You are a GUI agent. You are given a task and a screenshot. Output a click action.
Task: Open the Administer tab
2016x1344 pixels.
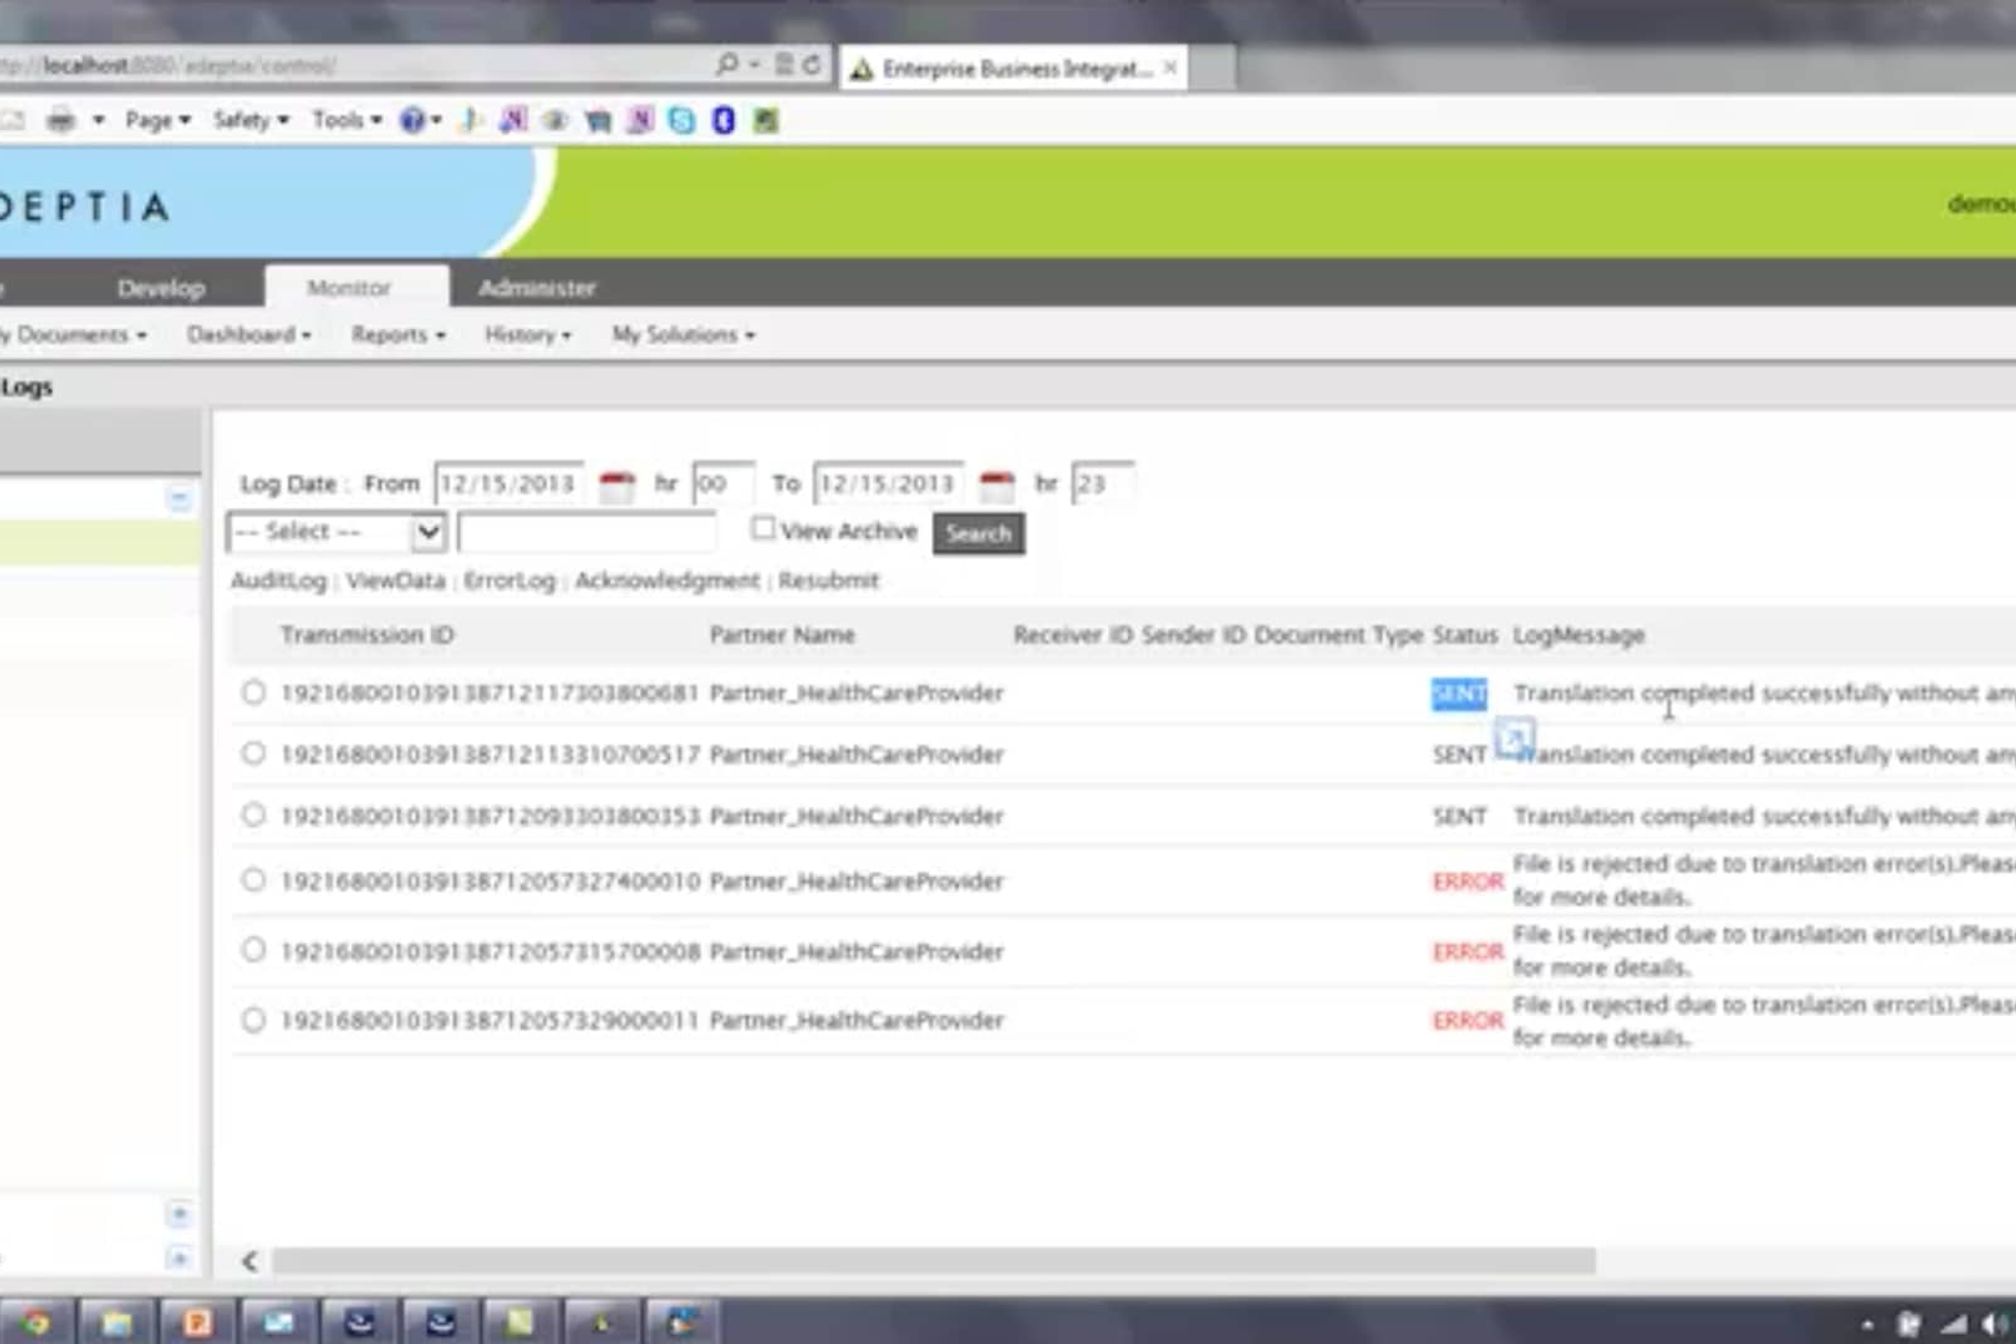point(536,288)
